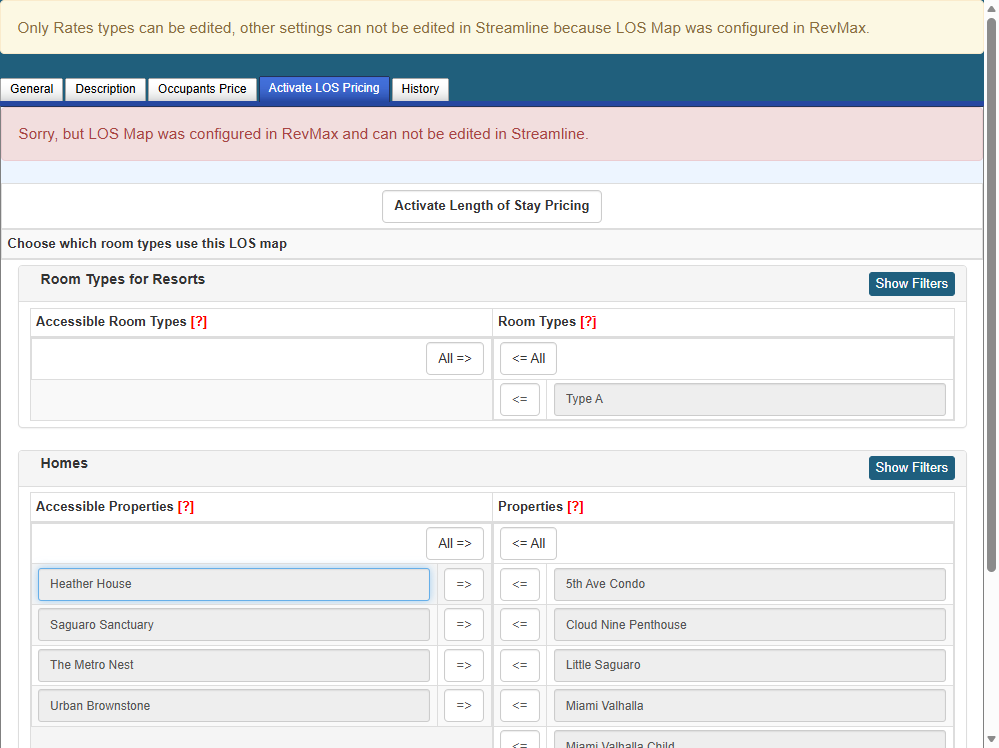Remove all properties with Homes <= All
This screenshot has width=999, height=748.
[528, 543]
